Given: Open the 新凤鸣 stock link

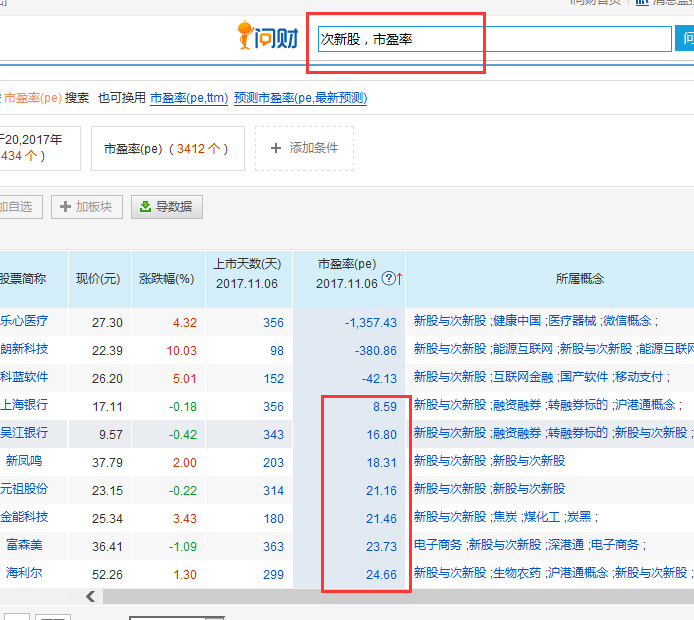Looking at the screenshot, I should tap(26, 461).
